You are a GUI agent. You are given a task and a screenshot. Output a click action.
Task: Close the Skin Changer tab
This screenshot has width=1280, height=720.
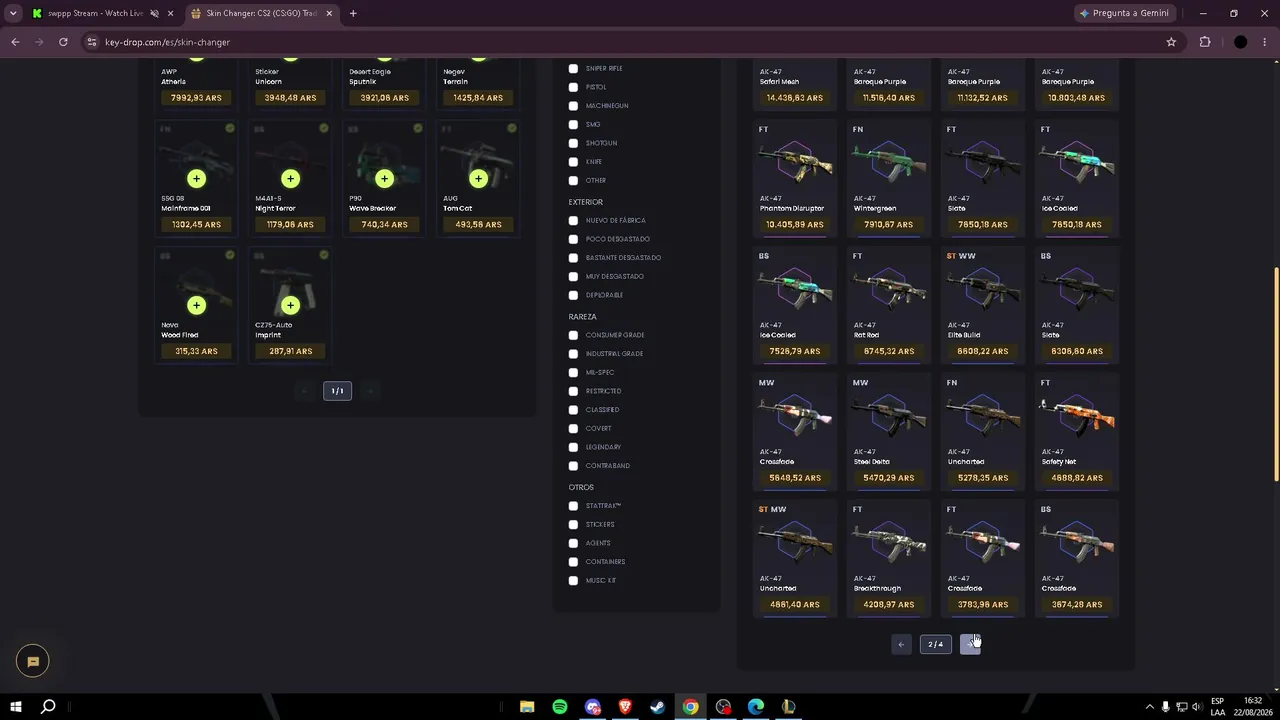[329, 13]
